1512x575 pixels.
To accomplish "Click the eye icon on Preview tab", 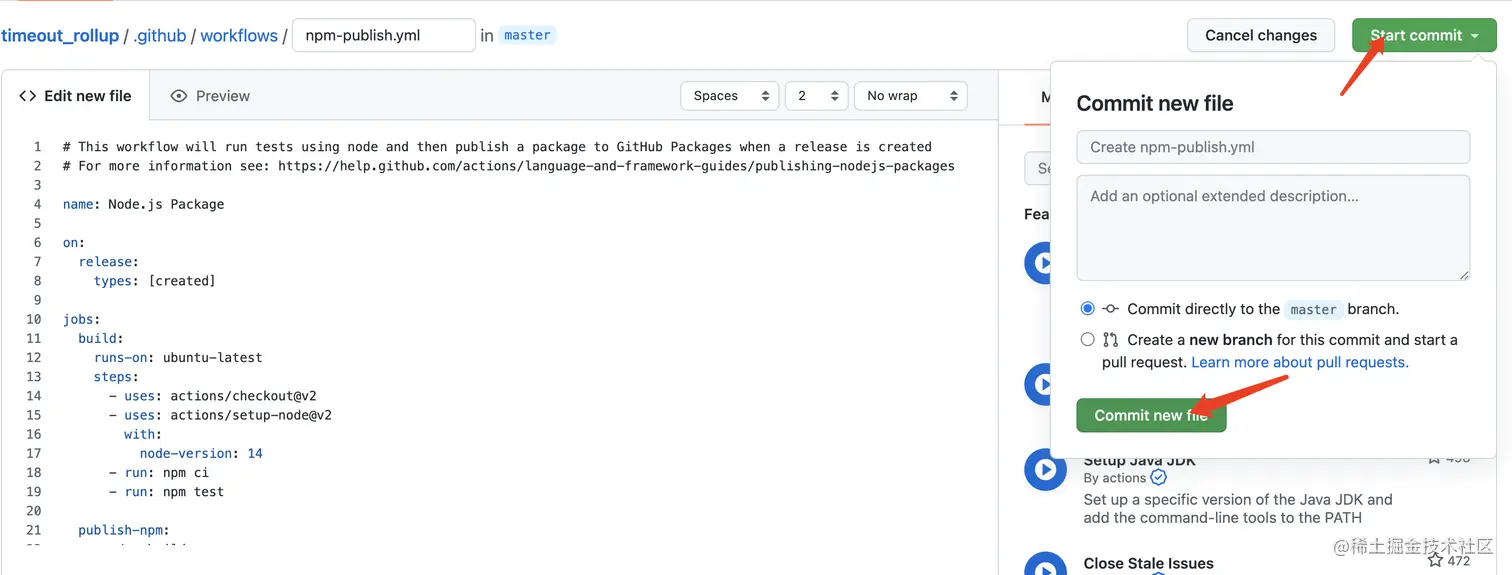I will pyautogui.click(x=179, y=96).
